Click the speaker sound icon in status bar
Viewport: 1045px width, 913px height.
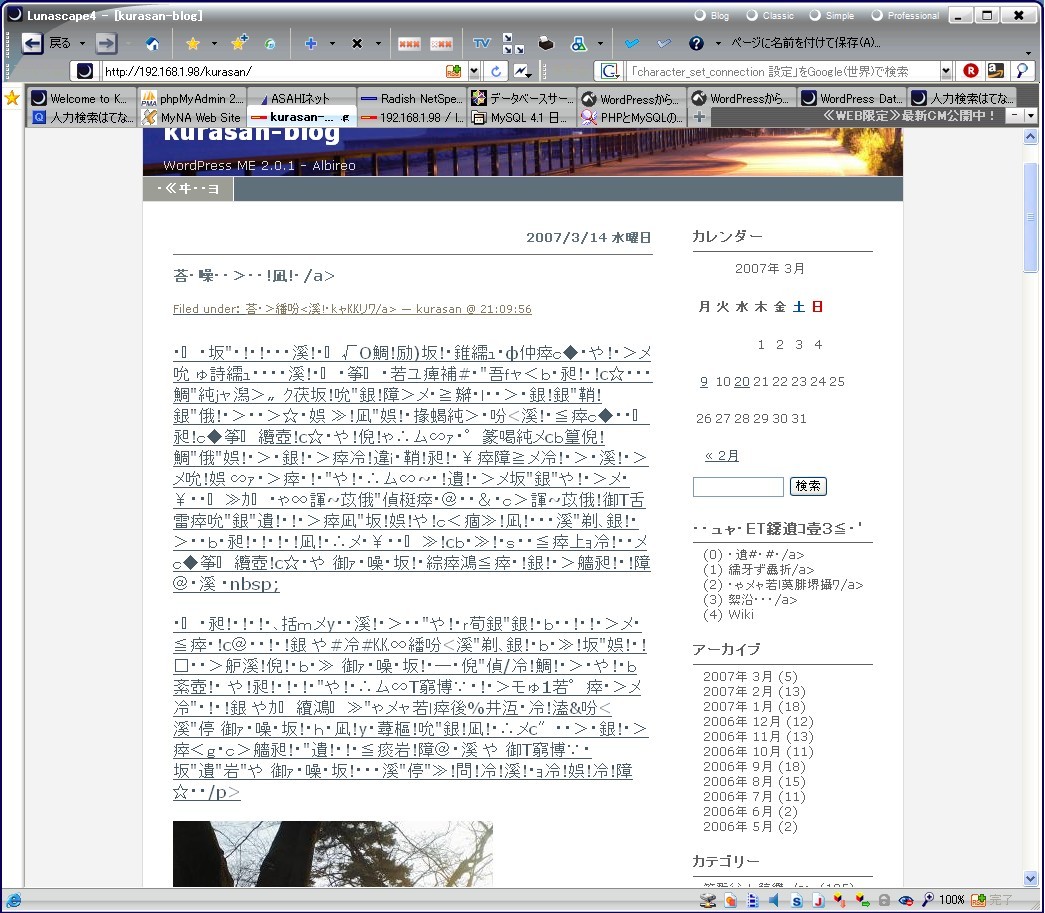774,900
